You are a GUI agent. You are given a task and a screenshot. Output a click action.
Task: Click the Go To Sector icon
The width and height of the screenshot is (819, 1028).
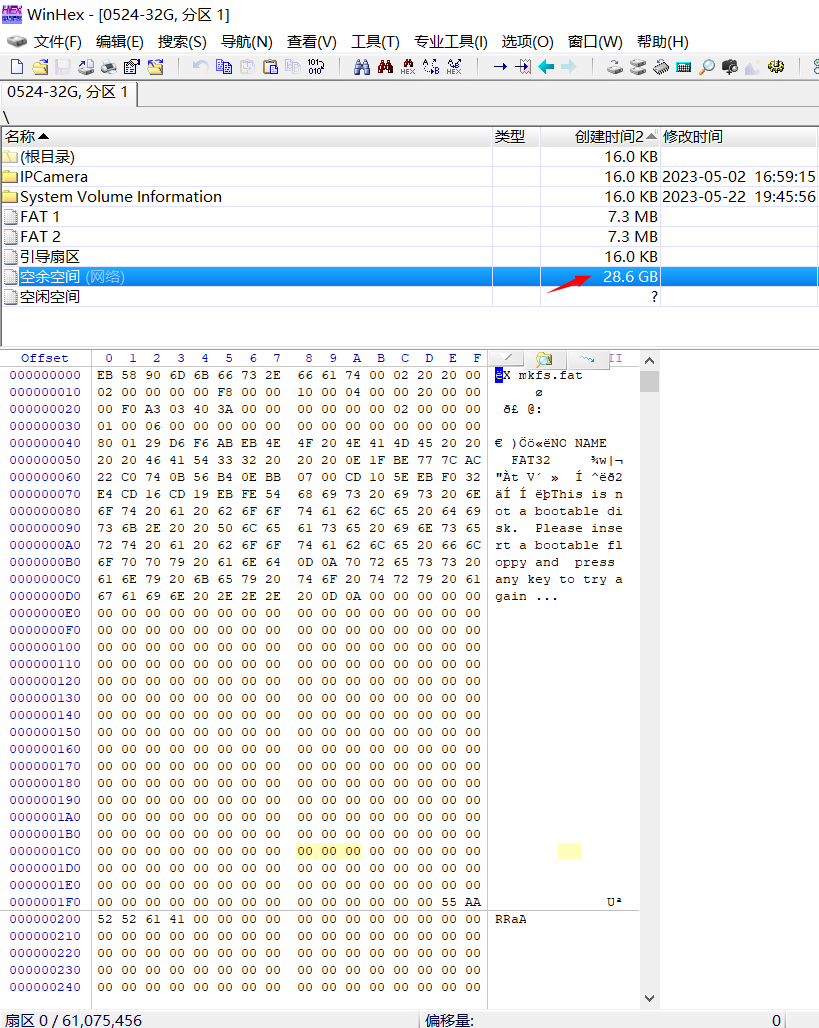coord(523,67)
